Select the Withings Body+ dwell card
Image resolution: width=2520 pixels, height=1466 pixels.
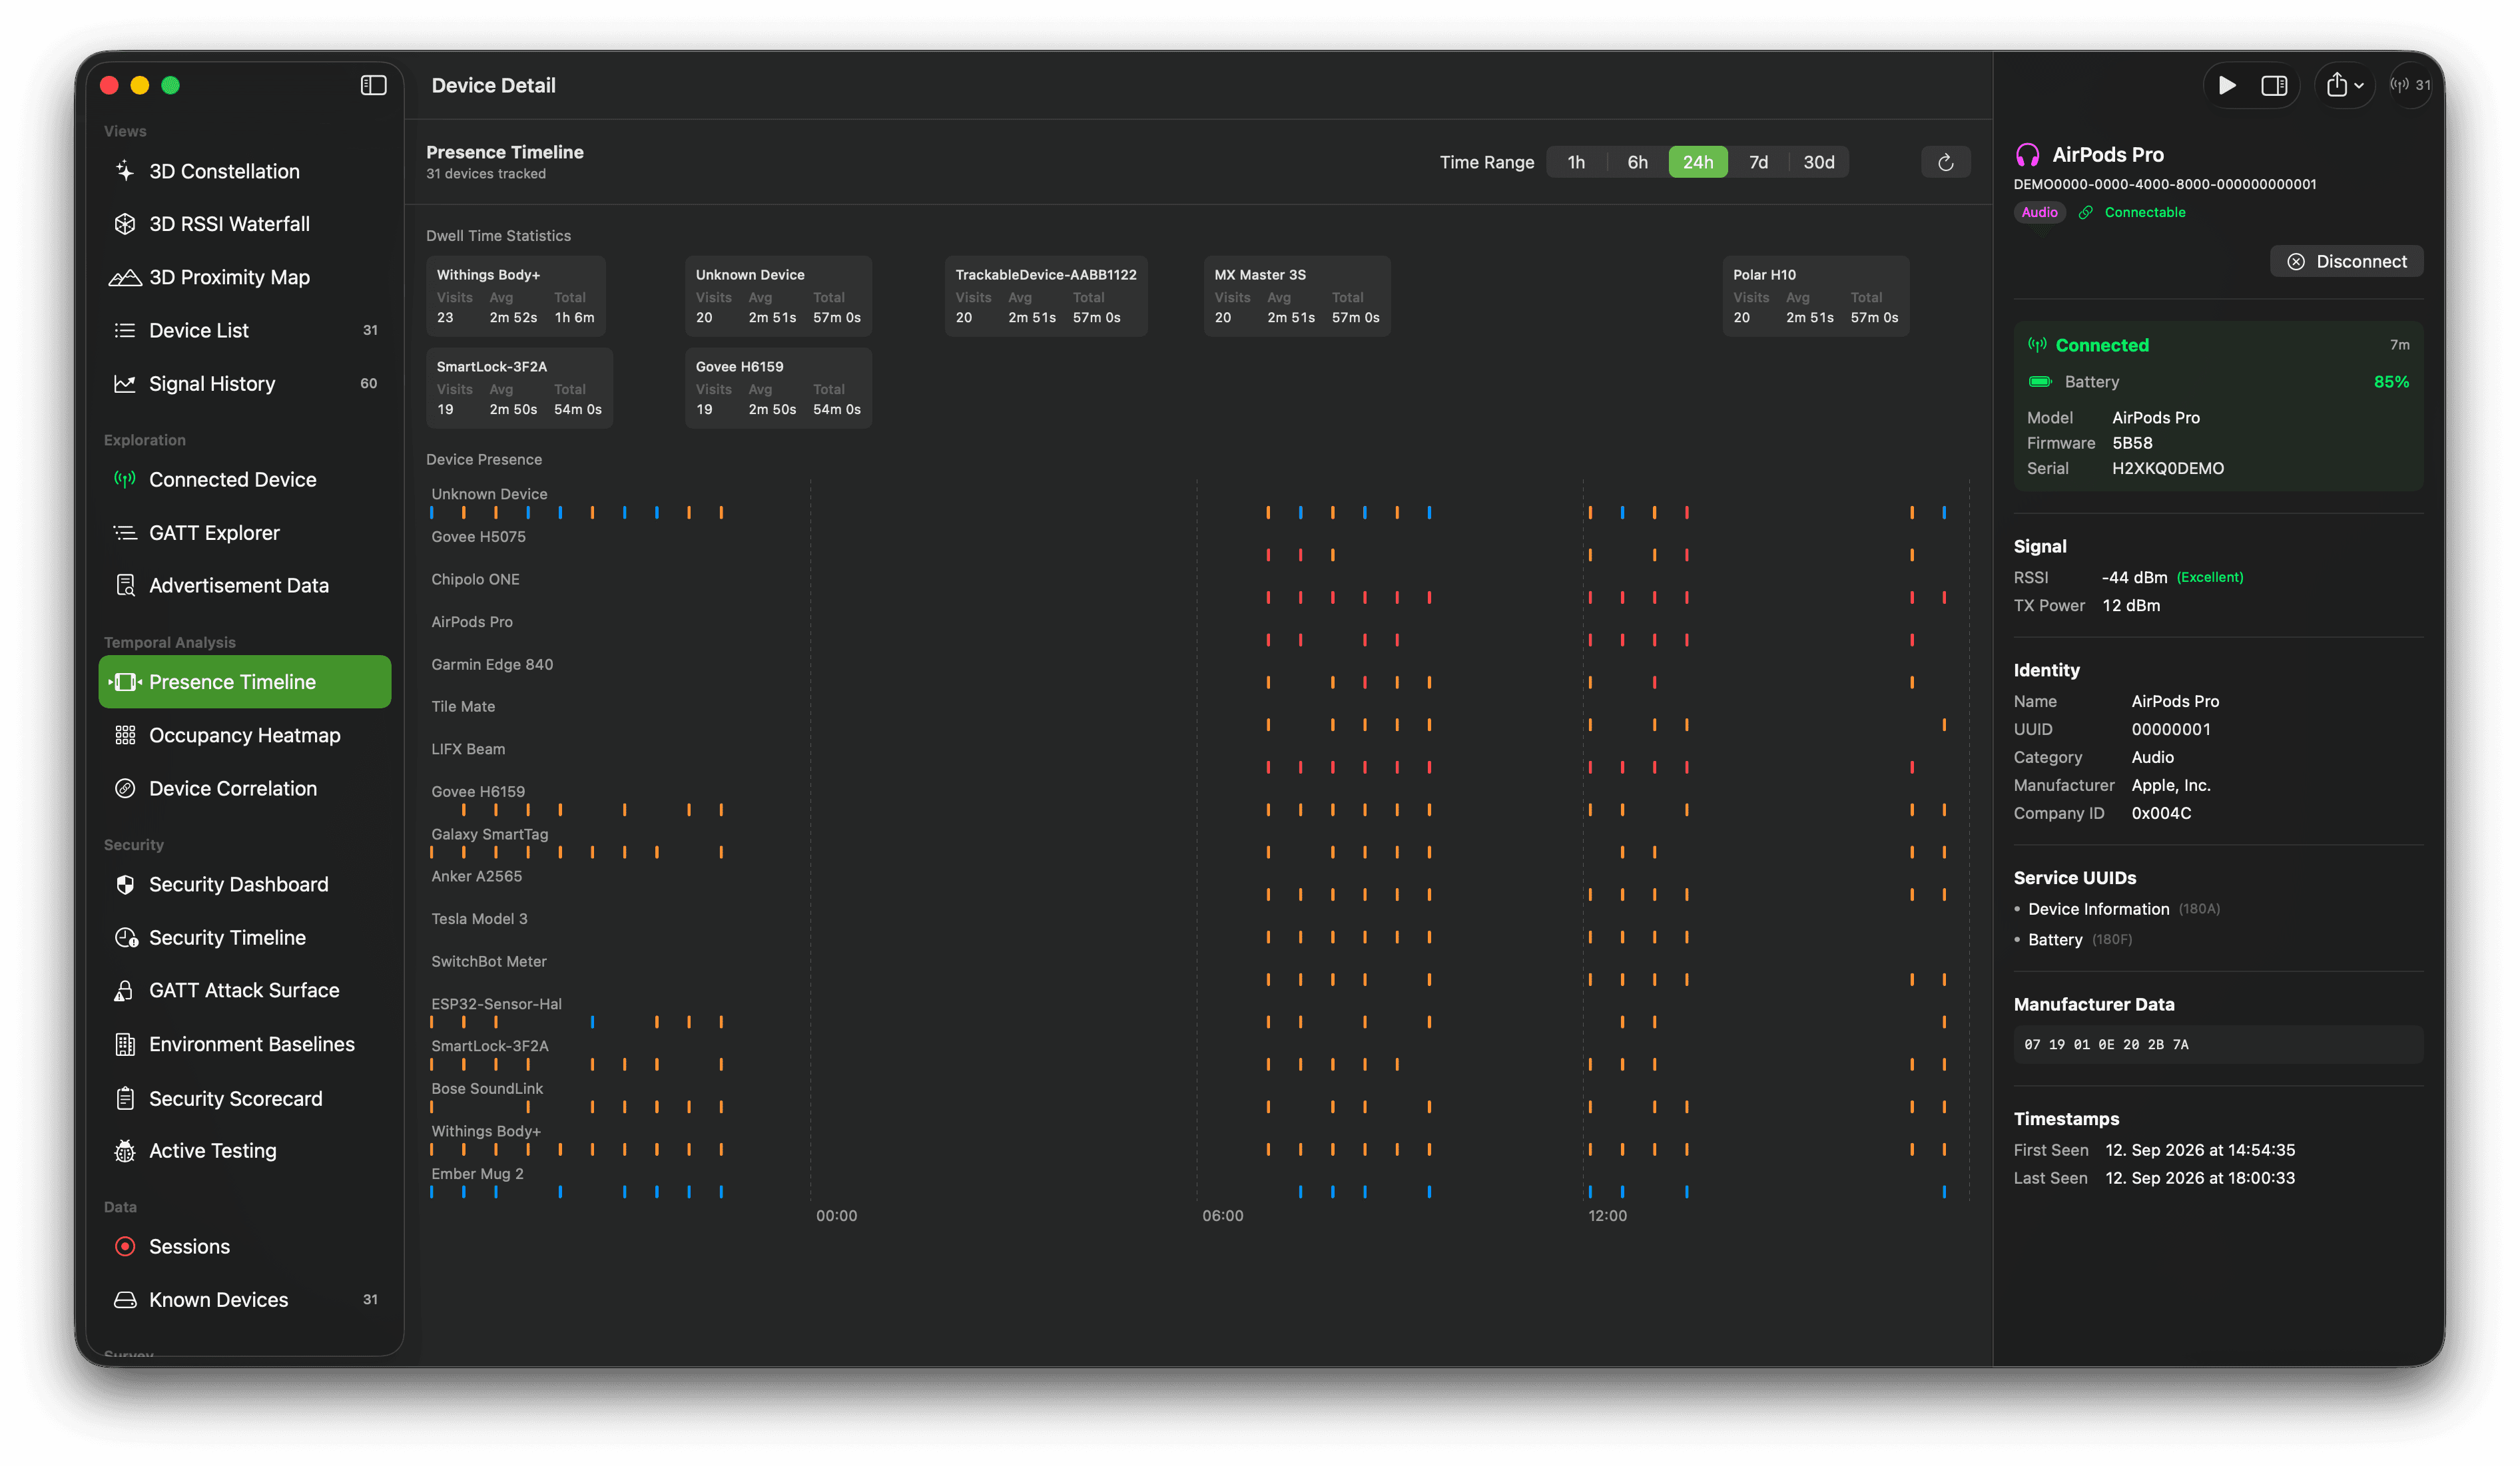(x=516, y=296)
